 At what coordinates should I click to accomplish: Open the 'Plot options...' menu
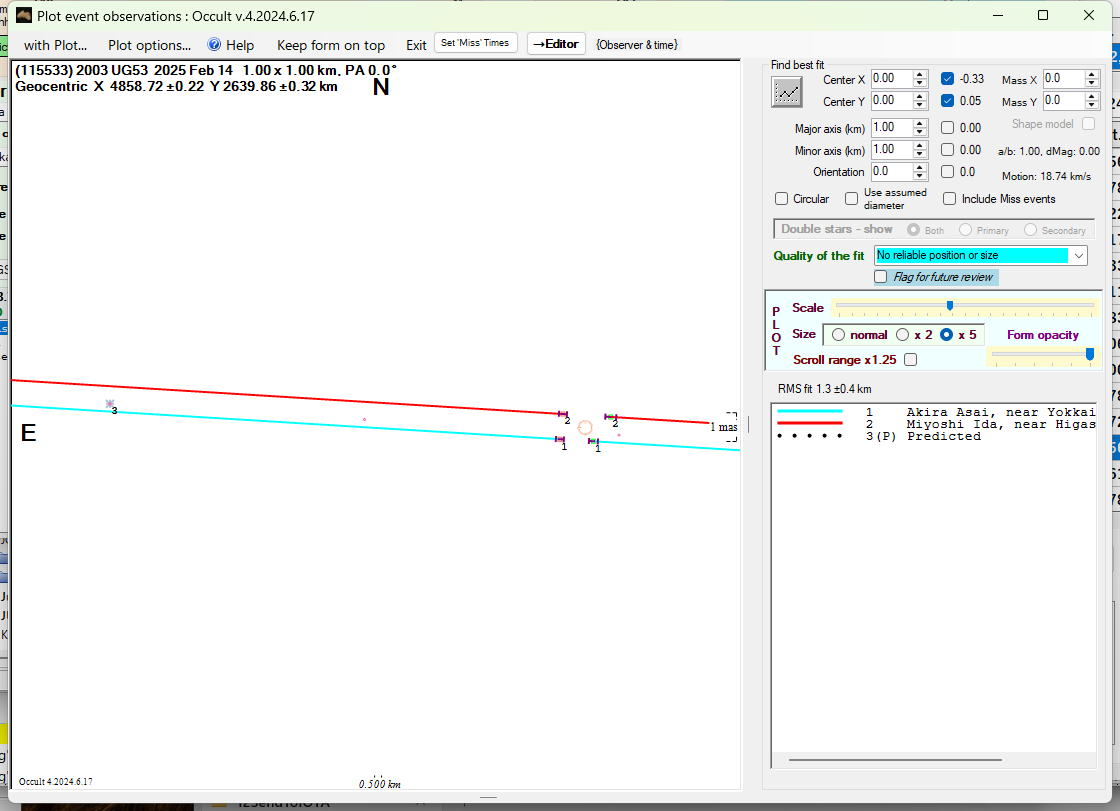pyautogui.click(x=149, y=45)
